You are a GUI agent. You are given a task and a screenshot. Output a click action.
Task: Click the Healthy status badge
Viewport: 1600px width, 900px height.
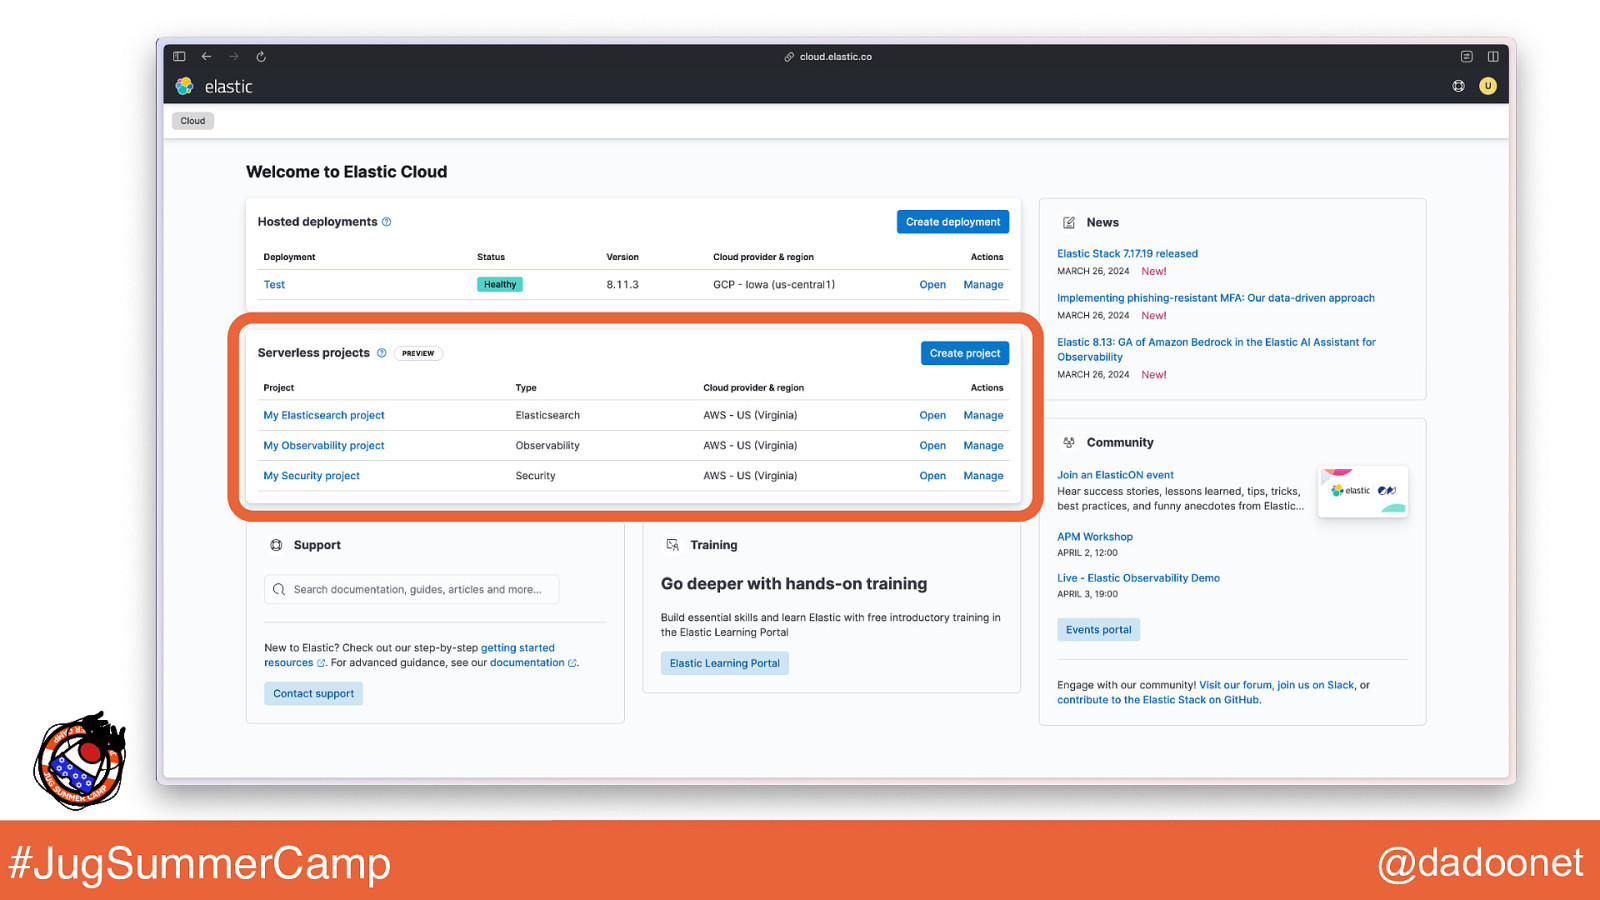click(x=500, y=285)
